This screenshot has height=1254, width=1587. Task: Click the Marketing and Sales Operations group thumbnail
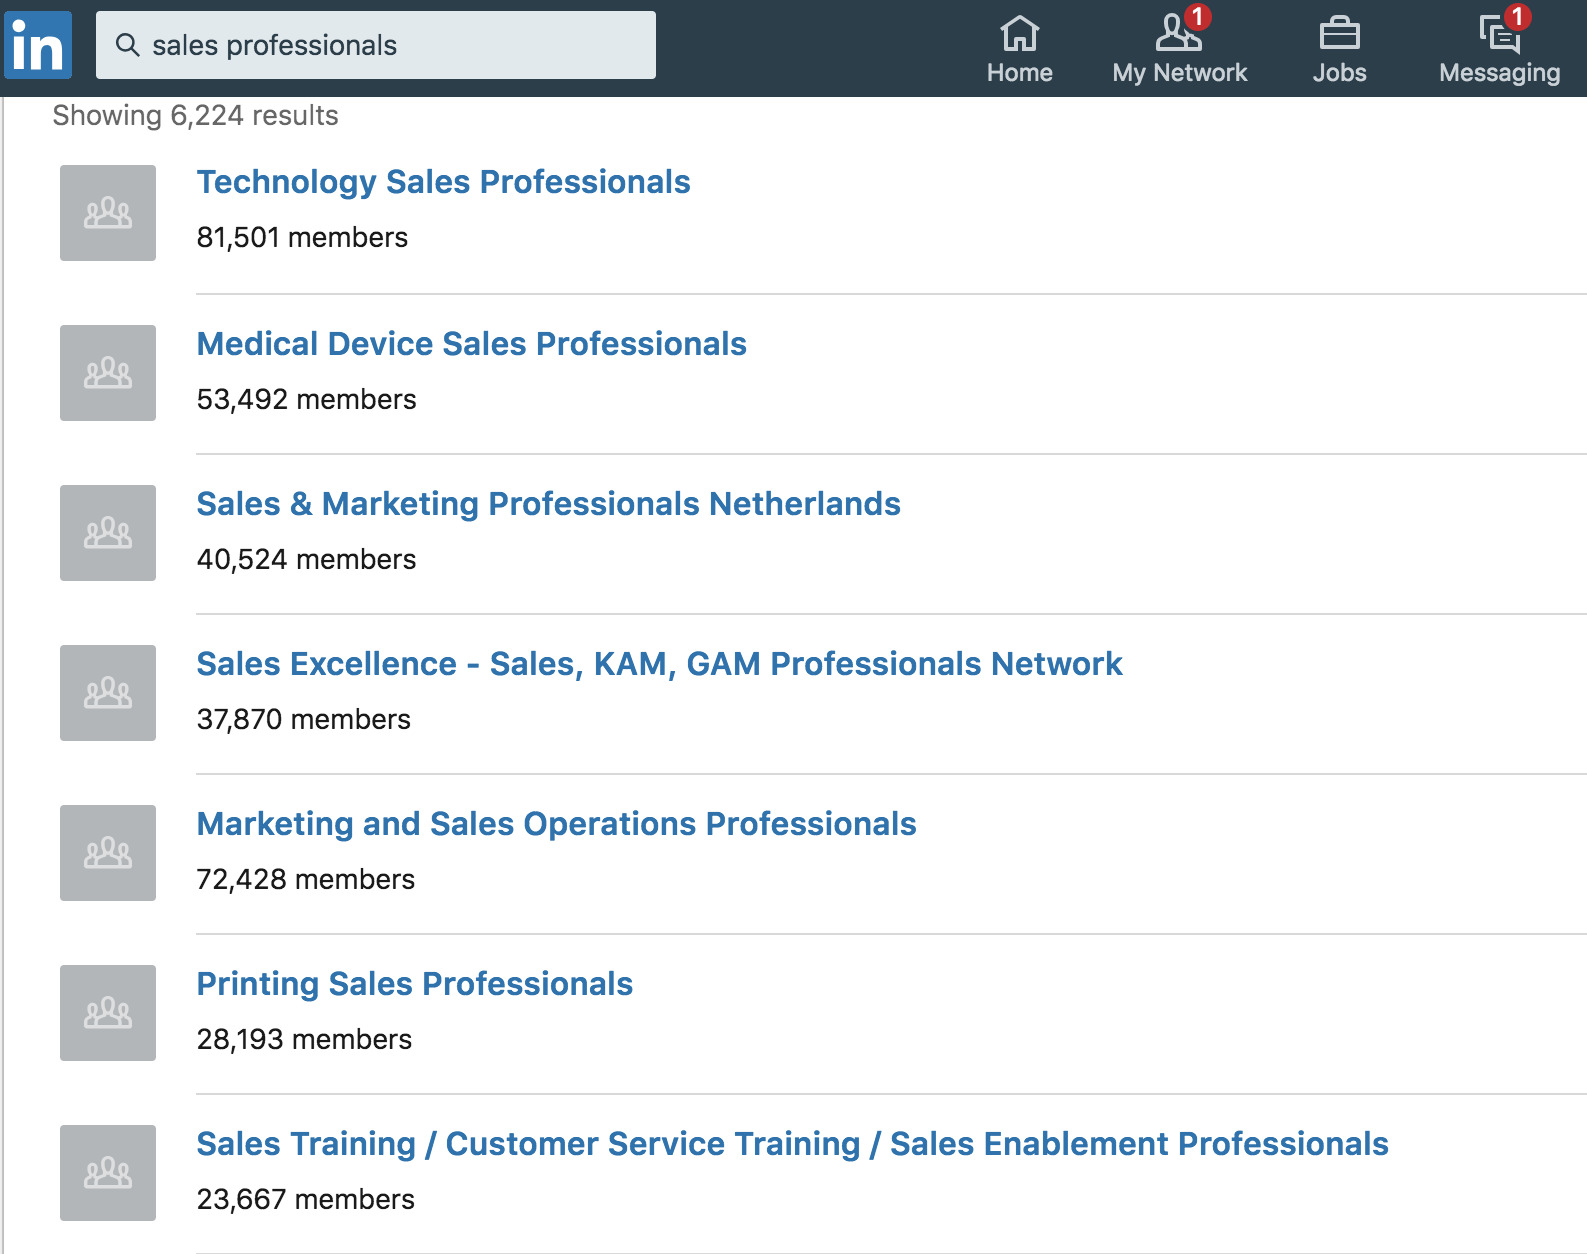pos(108,853)
